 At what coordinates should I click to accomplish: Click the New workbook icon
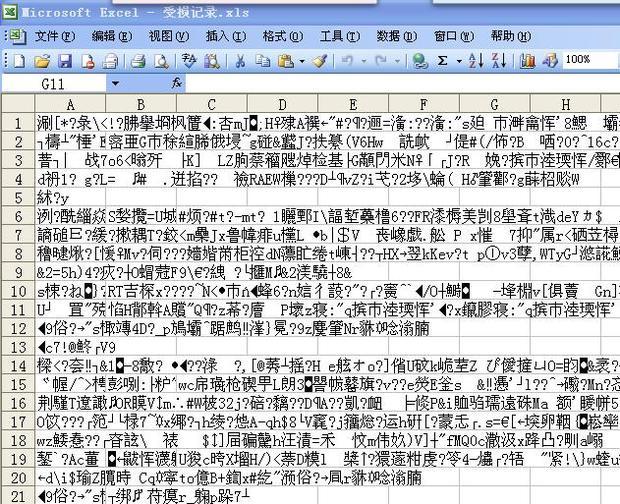coord(19,61)
